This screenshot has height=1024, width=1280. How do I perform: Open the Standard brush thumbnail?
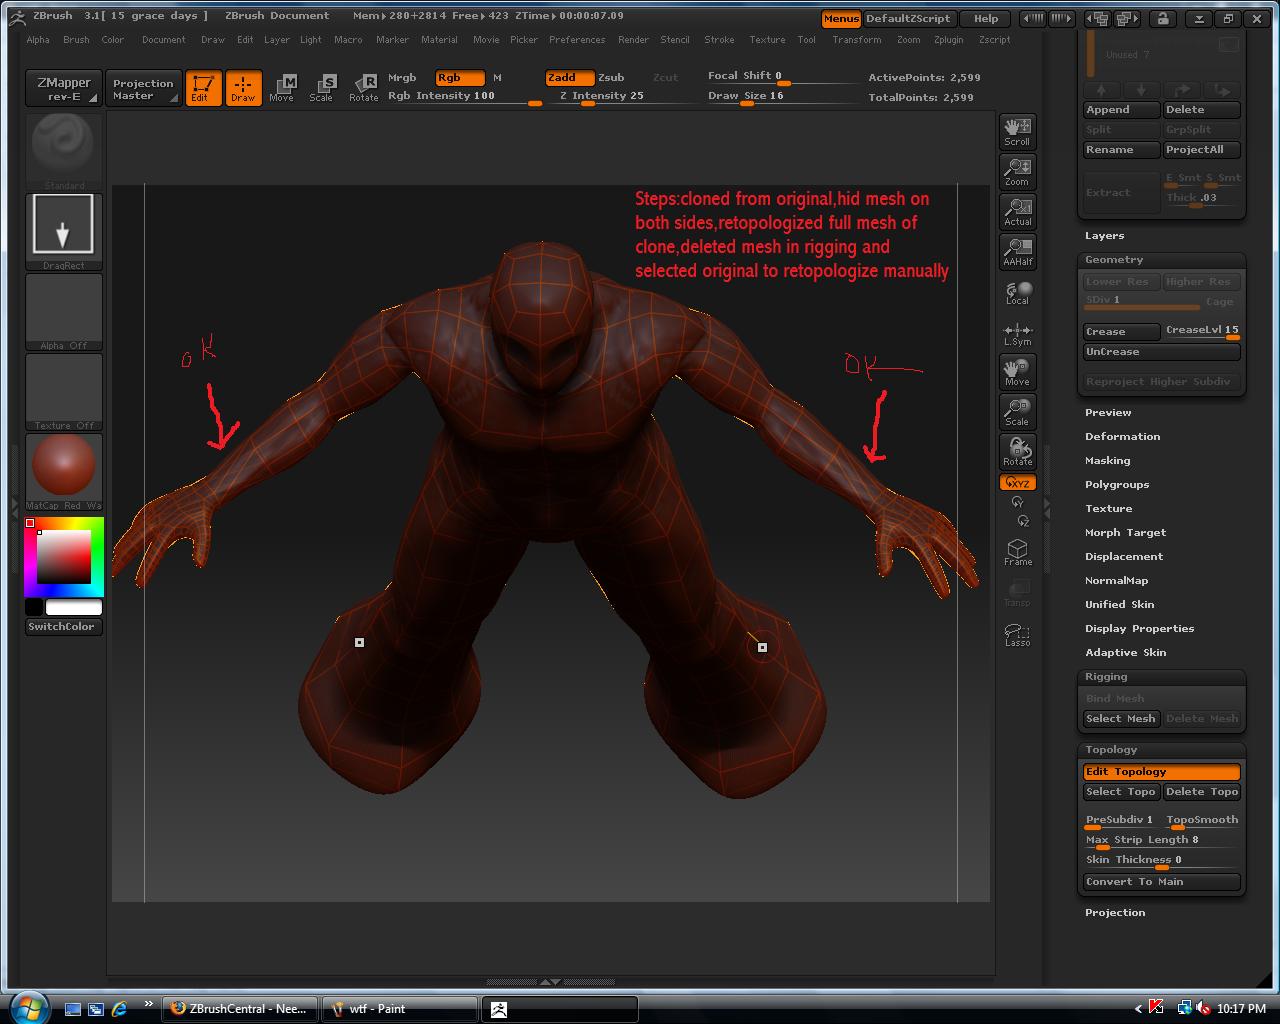click(x=63, y=150)
